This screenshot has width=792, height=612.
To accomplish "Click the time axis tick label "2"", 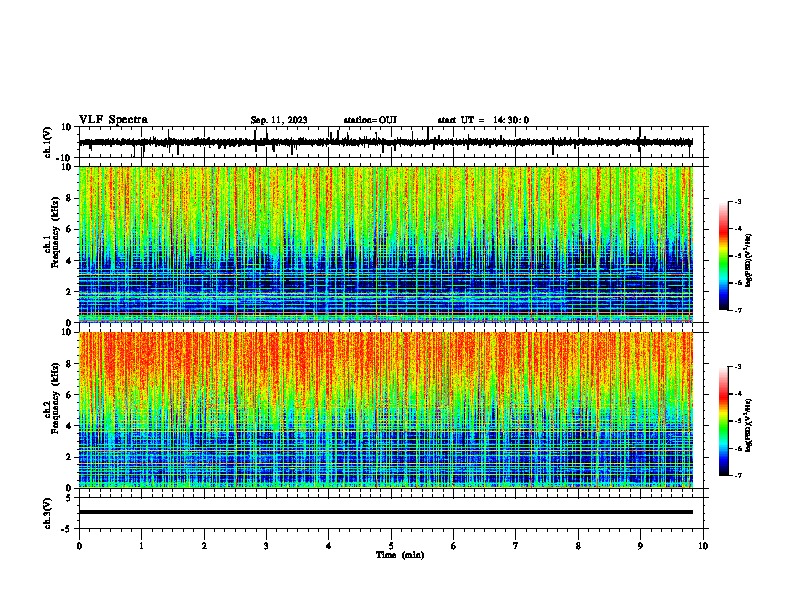I will tap(204, 546).
